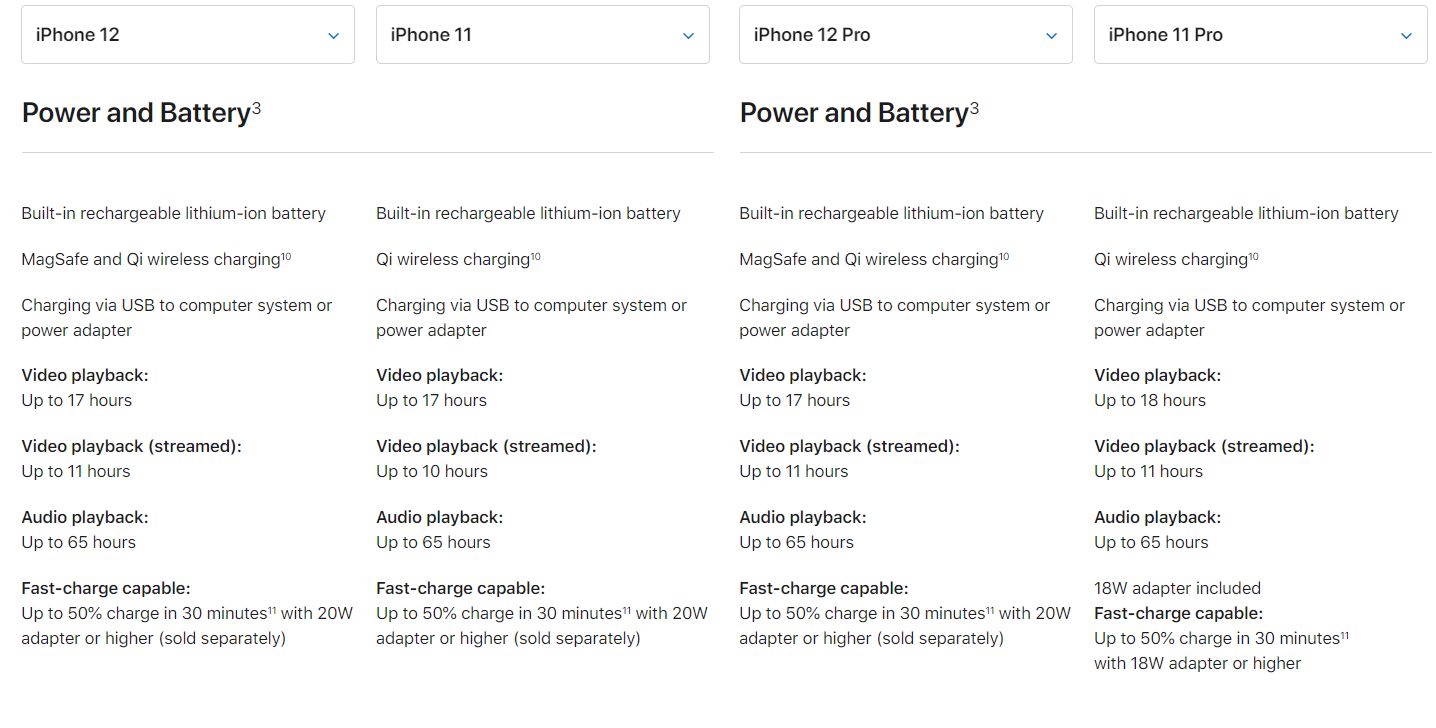Open footnote 3 beside the left Power and Battery heading
The height and width of the screenshot is (728, 1436).
[256, 108]
